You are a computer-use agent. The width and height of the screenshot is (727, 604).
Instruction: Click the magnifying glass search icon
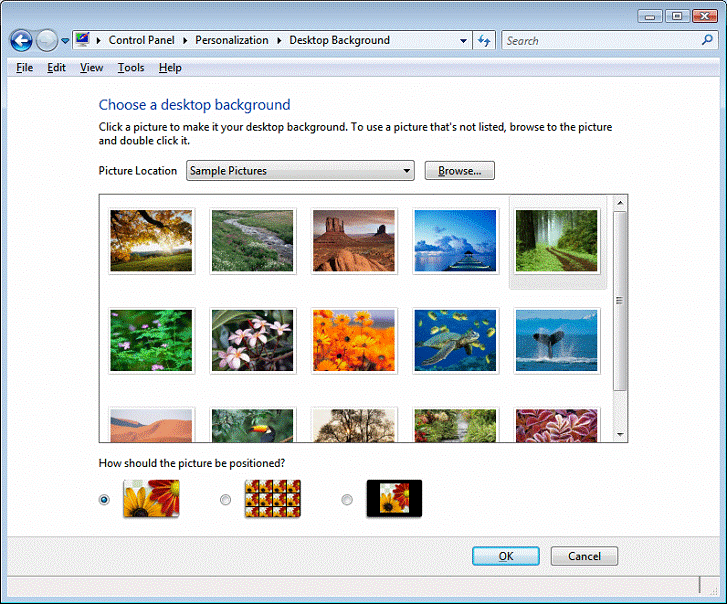click(708, 40)
